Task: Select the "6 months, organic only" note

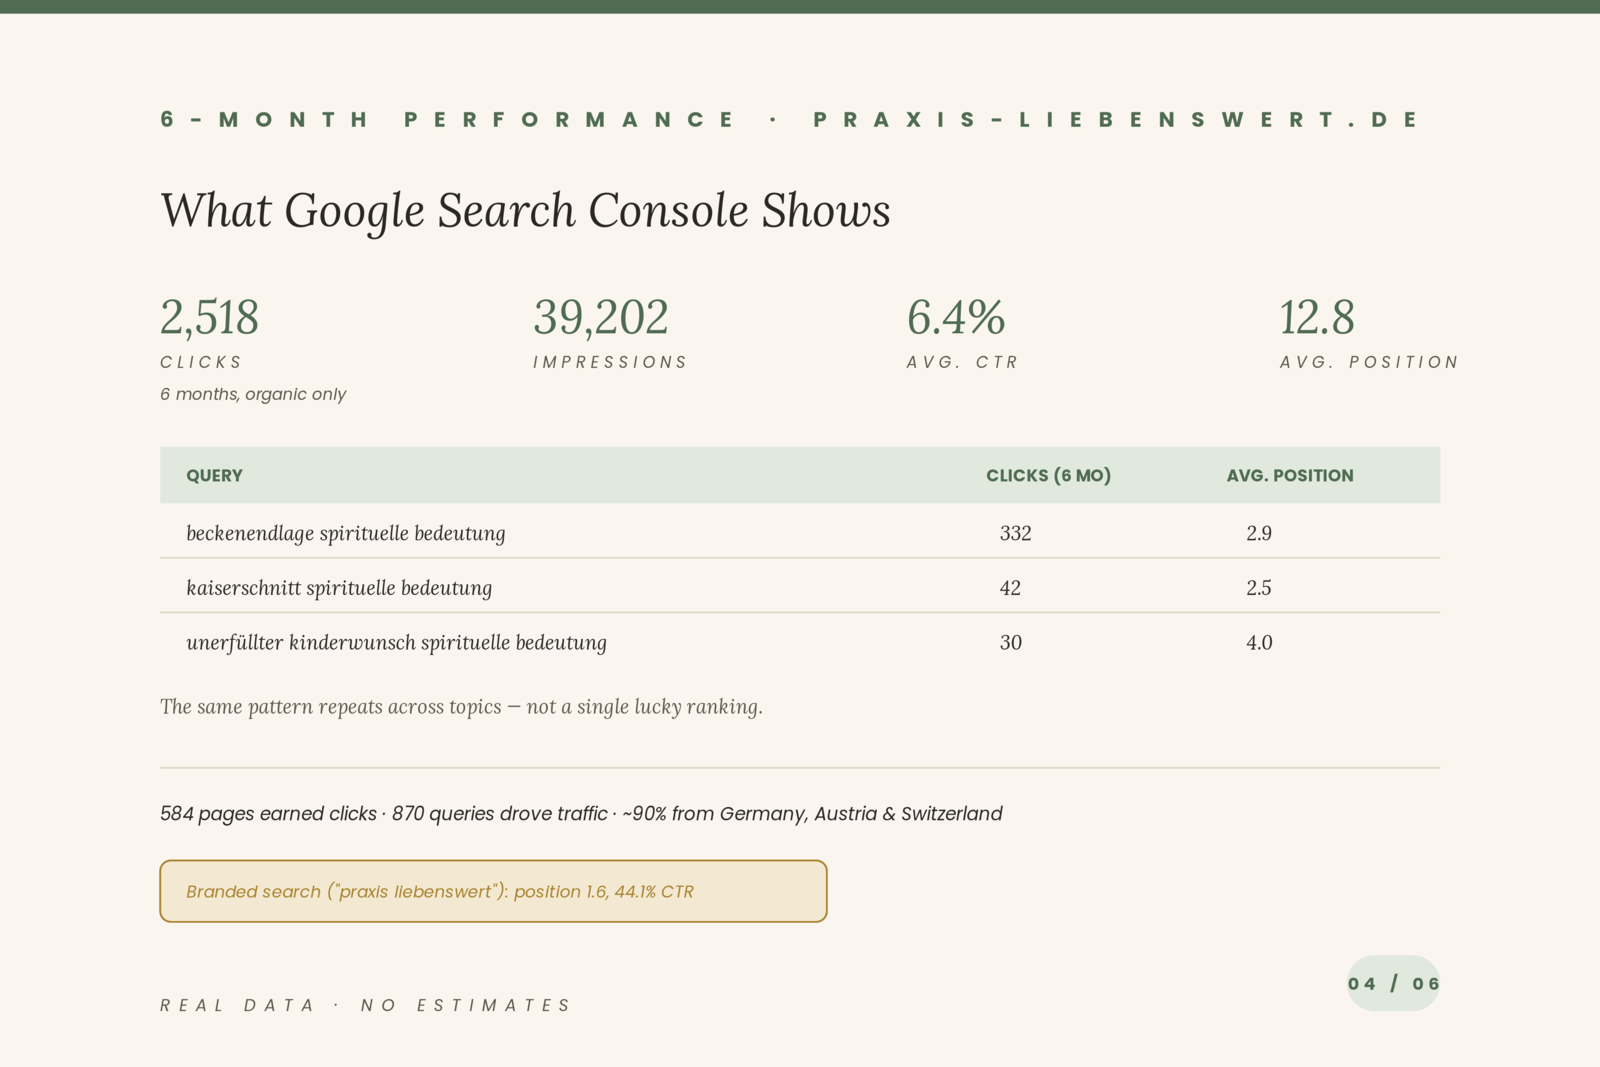Action: pos(253,394)
